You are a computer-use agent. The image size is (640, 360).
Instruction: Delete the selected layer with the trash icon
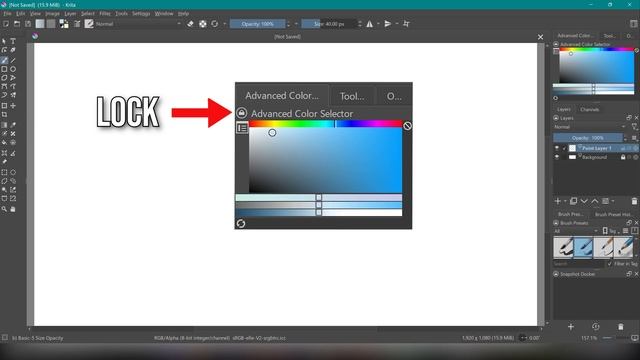pos(634,201)
